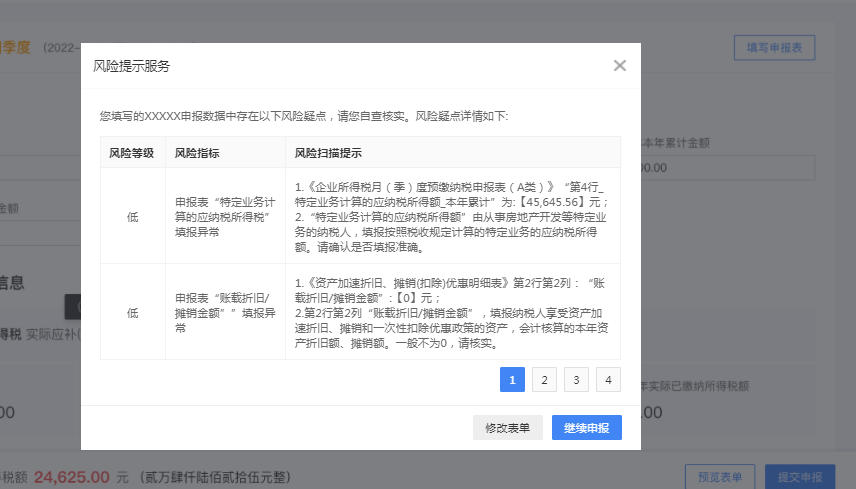Image resolution: width=856 pixels, height=489 pixels.
Task: Select the 风险等级 column header
Action: click(132, 153)
